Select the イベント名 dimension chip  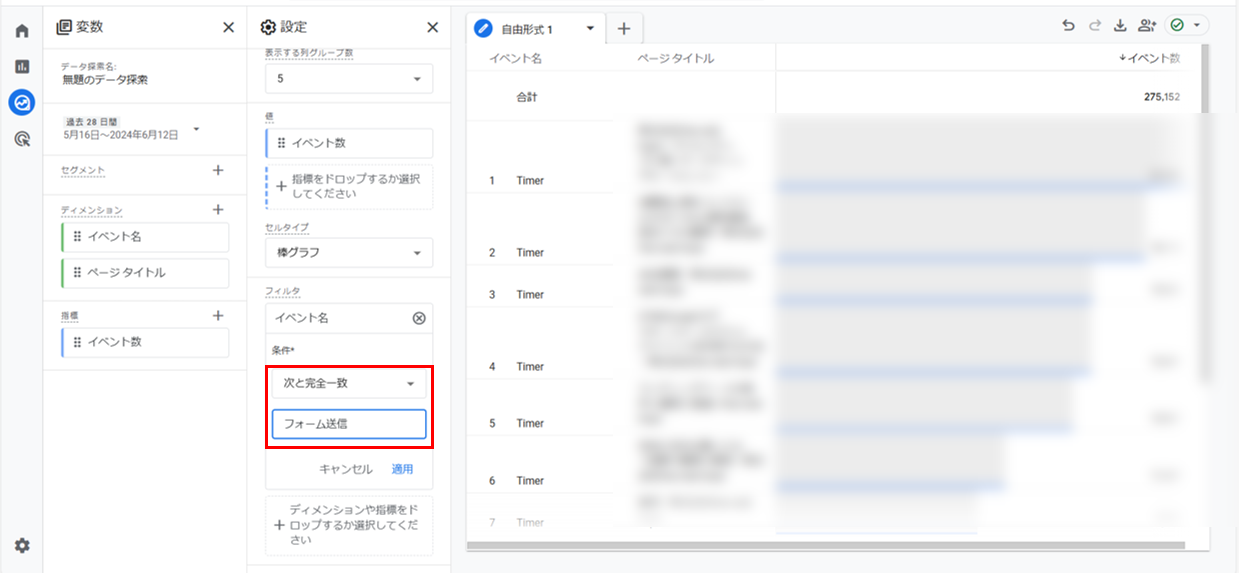pyautogui.click(x=145, y=237)
